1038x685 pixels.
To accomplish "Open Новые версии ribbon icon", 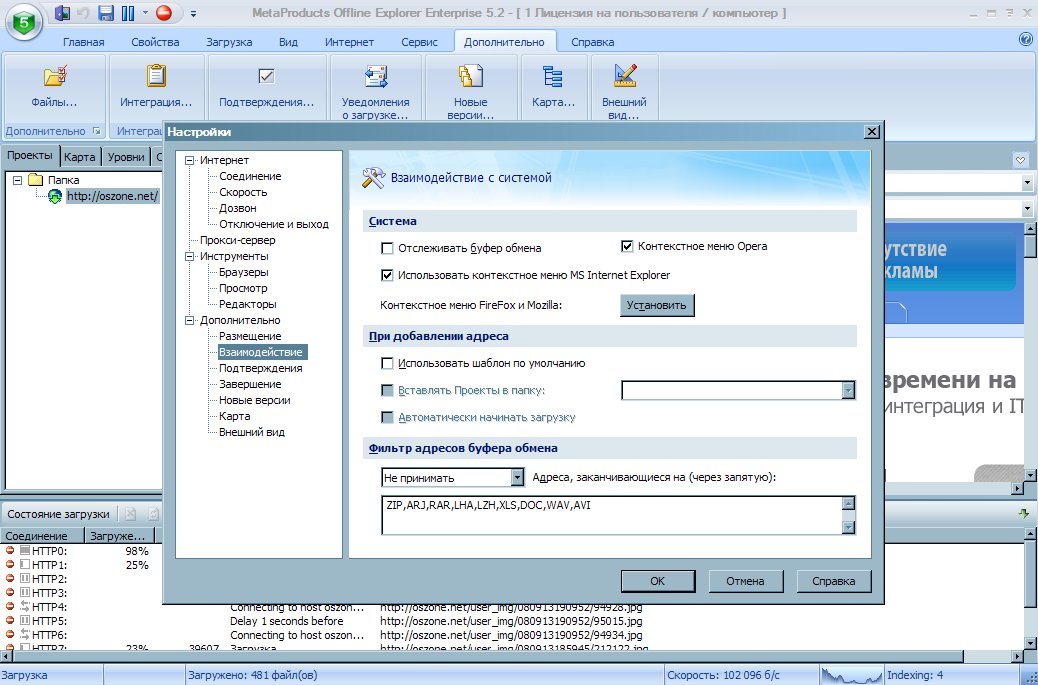I will (471, 76).
